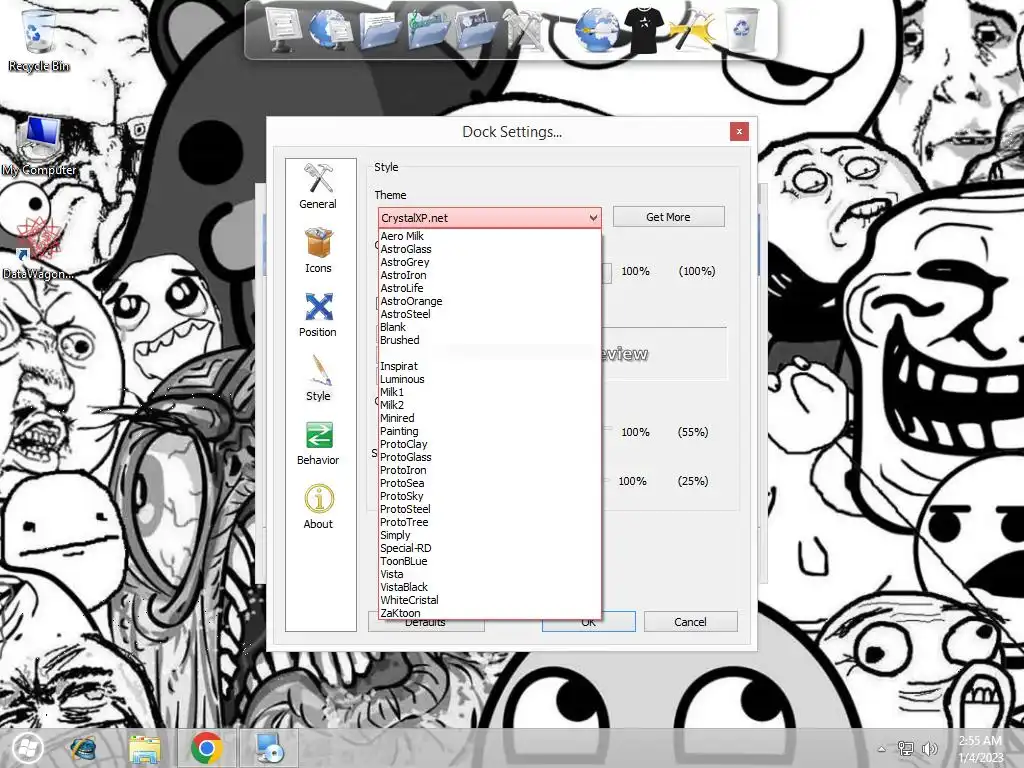Launch web browser globe icon in dock

(596, 29)
